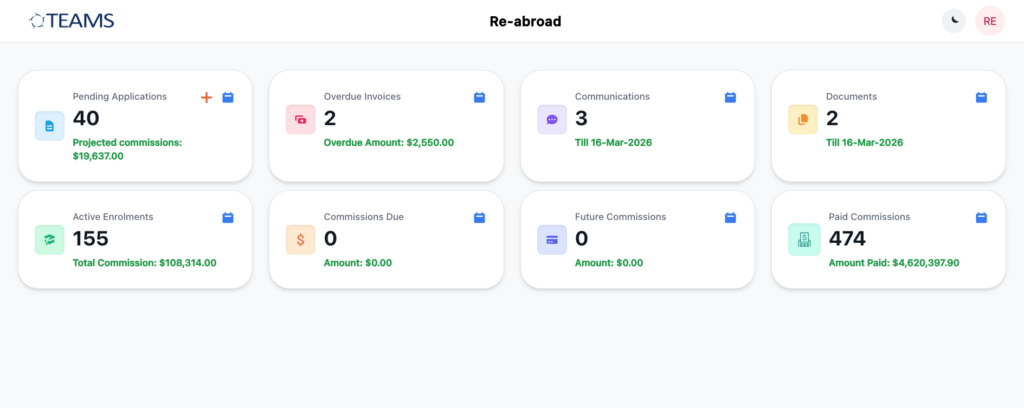
Task: Click the Communications chat bubble icon
Action: coord(552,120)
